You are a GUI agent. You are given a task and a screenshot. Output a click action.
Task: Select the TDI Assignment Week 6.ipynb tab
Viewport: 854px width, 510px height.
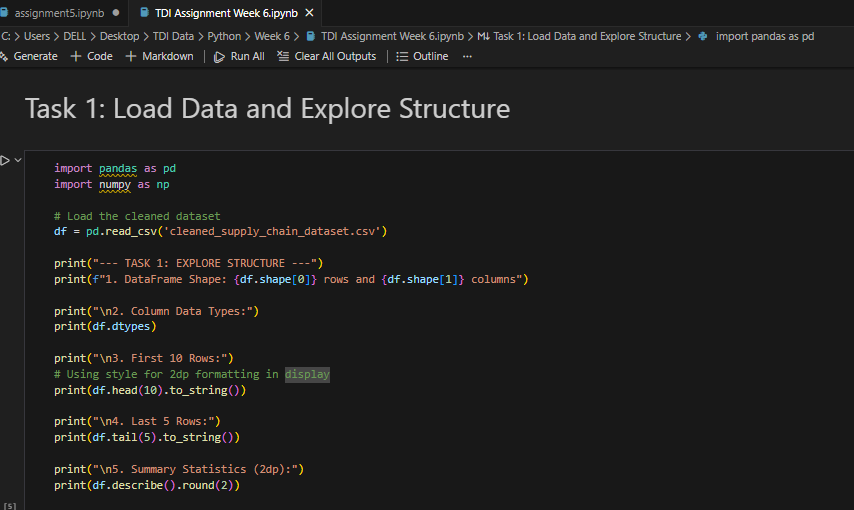(226, 13)
